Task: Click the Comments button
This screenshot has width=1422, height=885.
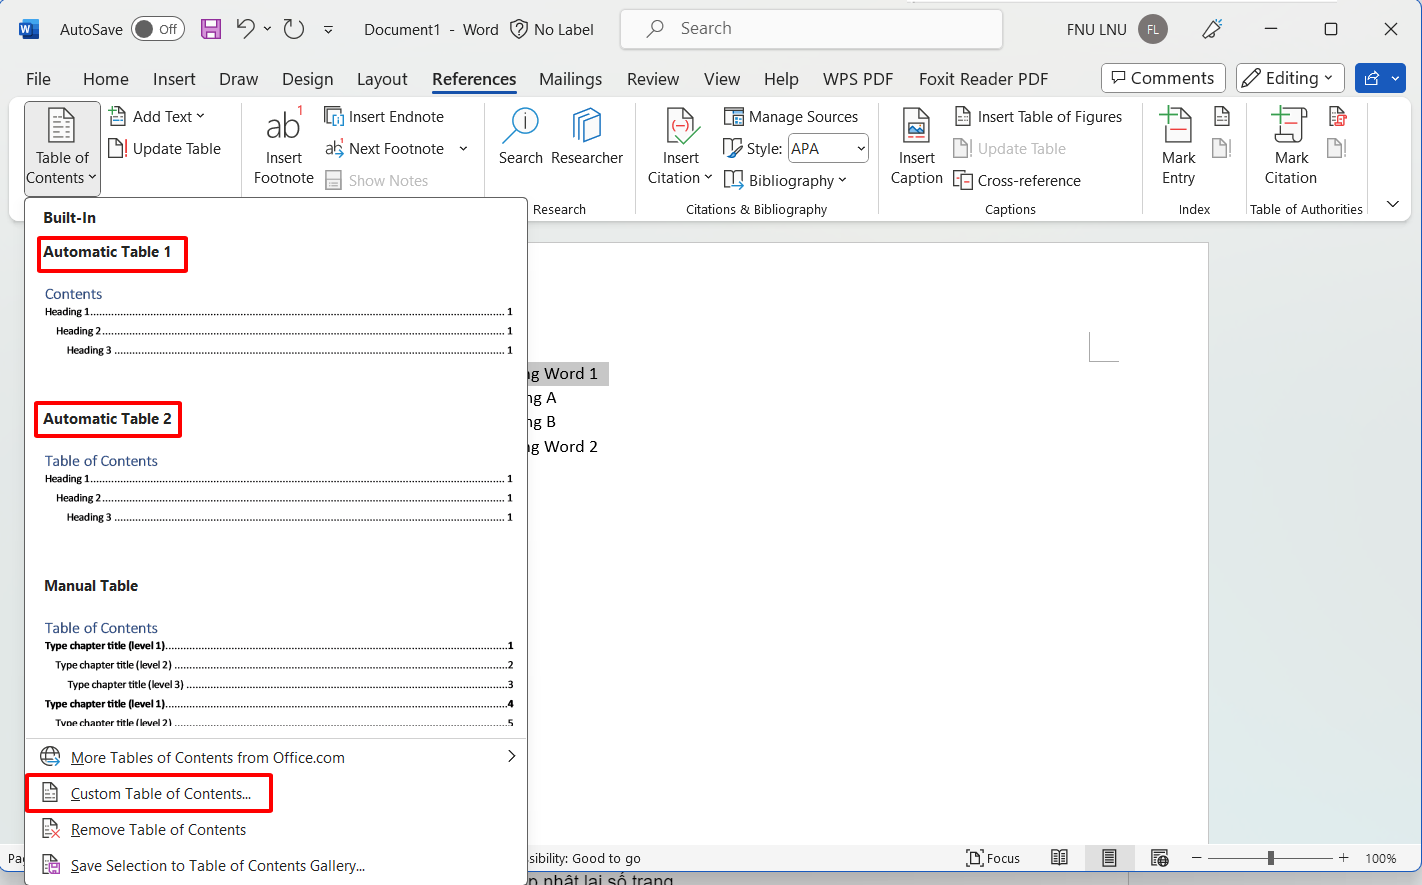Action: click(1162, 78)
